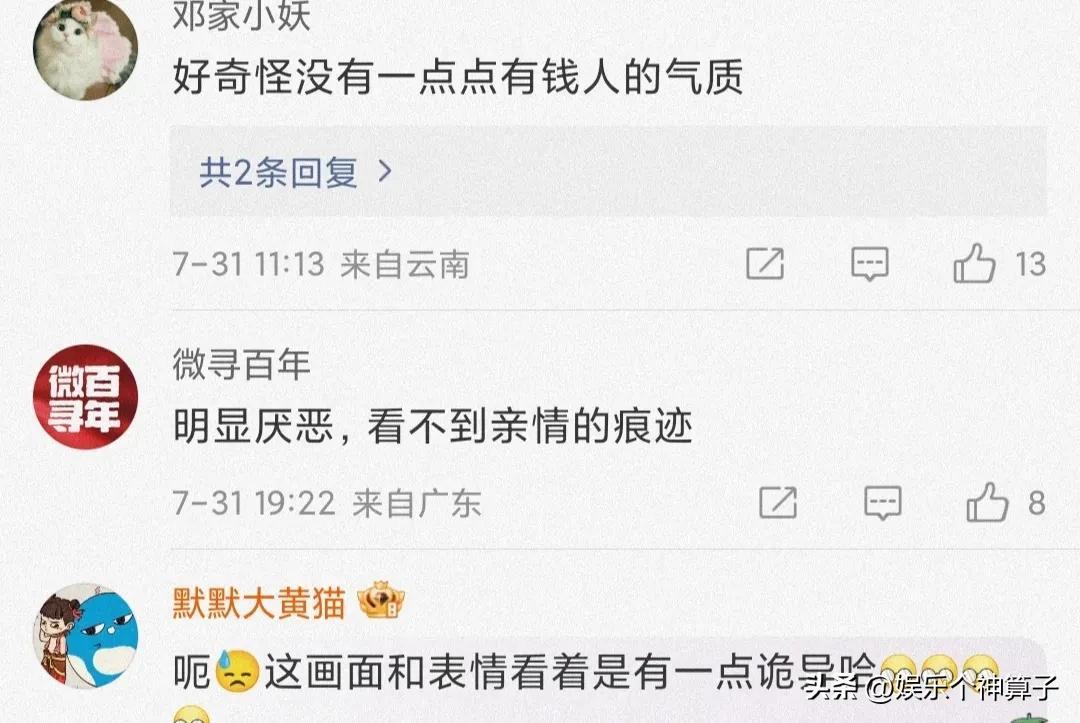Tap the 13 like count
The image size is (1080, 723).
[x=1030, y=264]
